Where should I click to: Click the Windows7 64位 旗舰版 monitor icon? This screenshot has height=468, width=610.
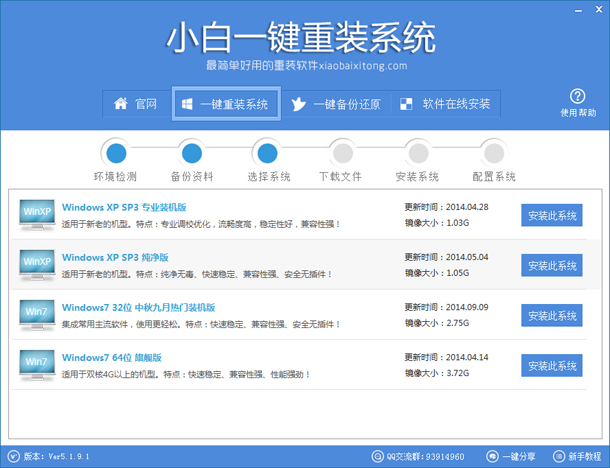point(36,363)
